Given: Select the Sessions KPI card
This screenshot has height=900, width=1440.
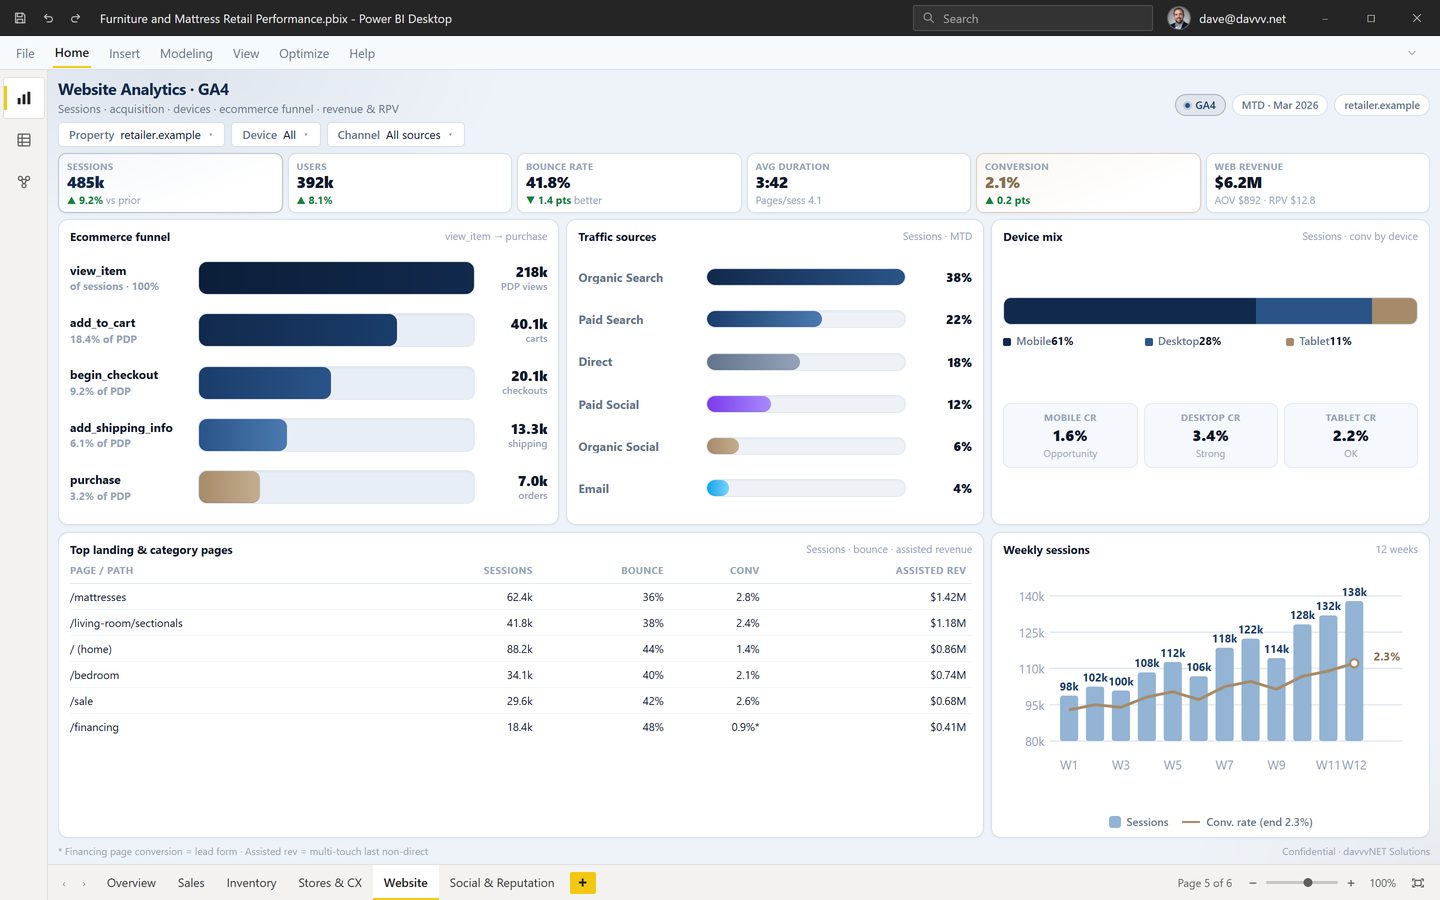Looking at the screenshot, I should (170, 183).
